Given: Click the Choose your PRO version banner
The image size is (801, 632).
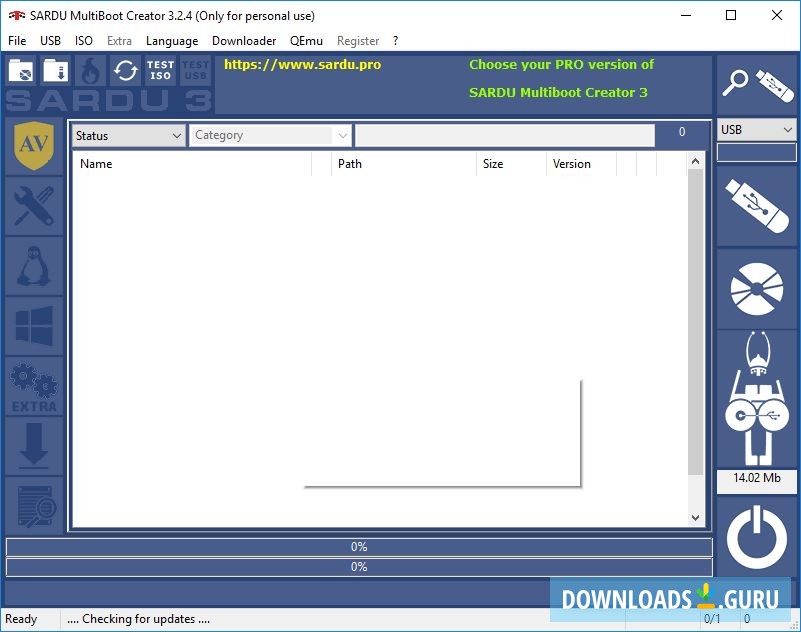Looking at the screenshot, I should pos(561,65).
